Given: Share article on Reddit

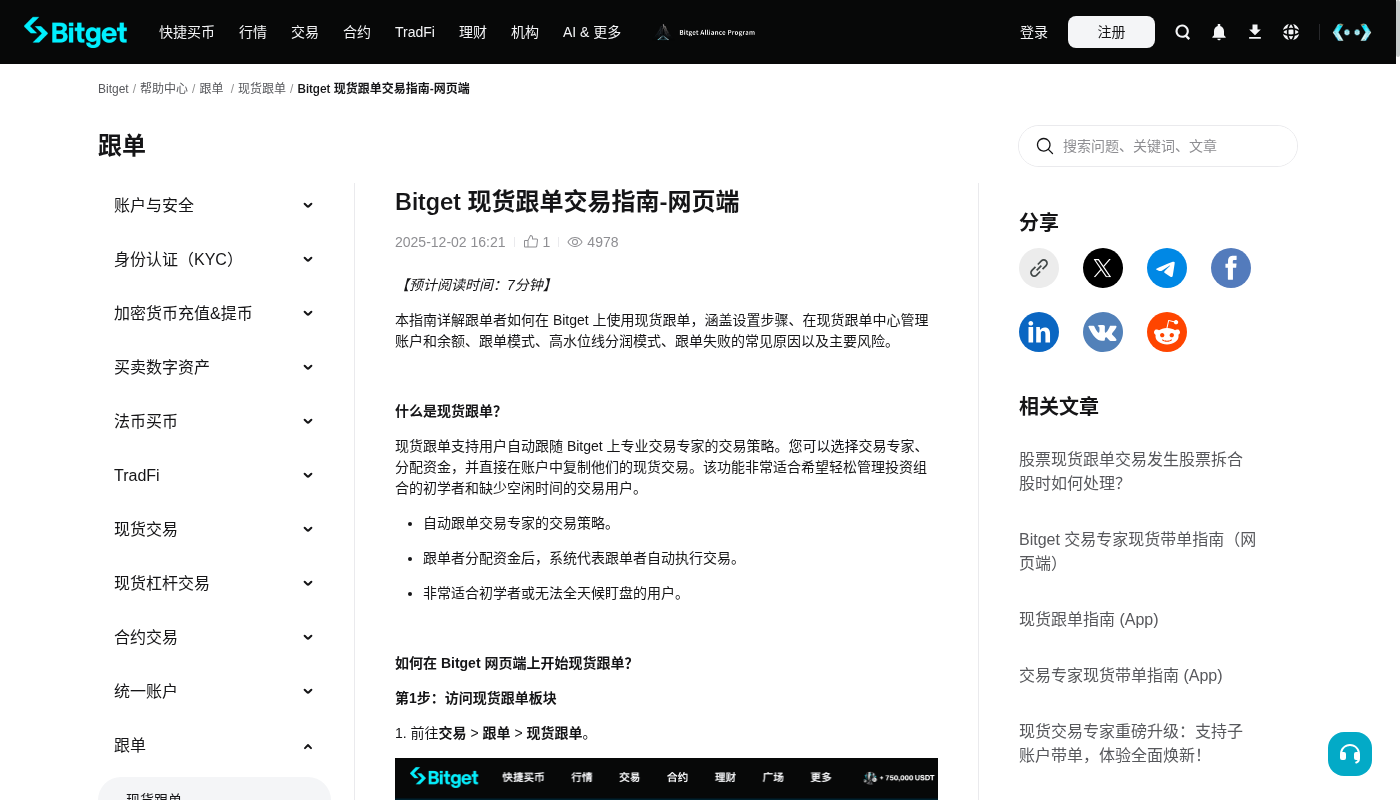Looking at the screenshot, I should click(1167, 332).
